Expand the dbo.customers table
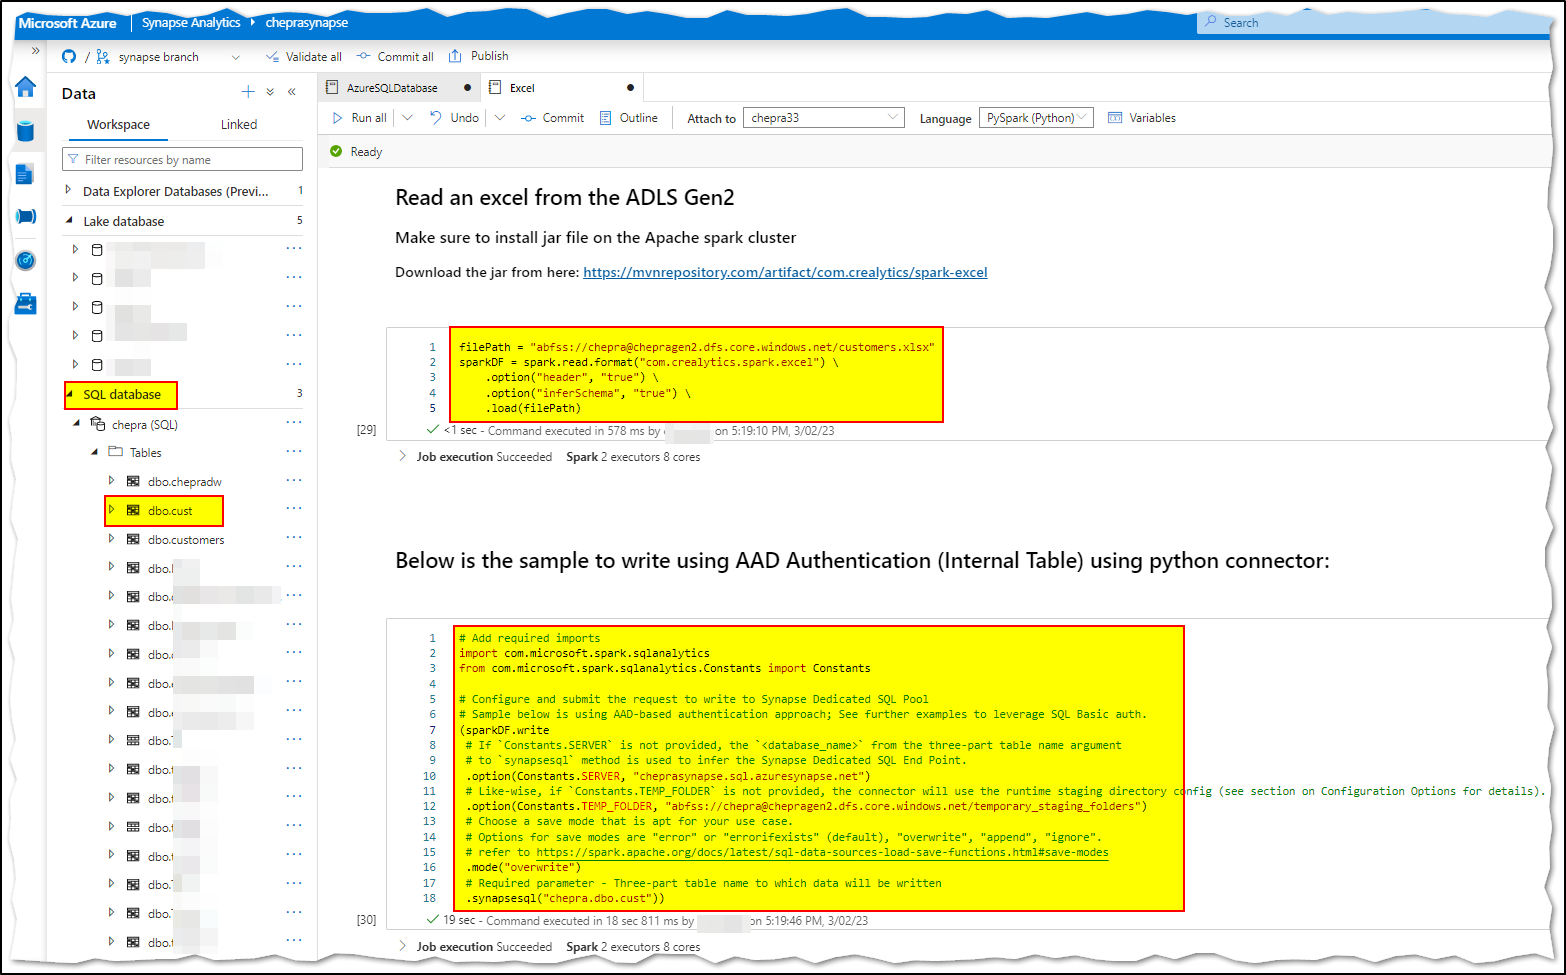This screenshot has width=1566, height=975. click(x=111, y=539)
